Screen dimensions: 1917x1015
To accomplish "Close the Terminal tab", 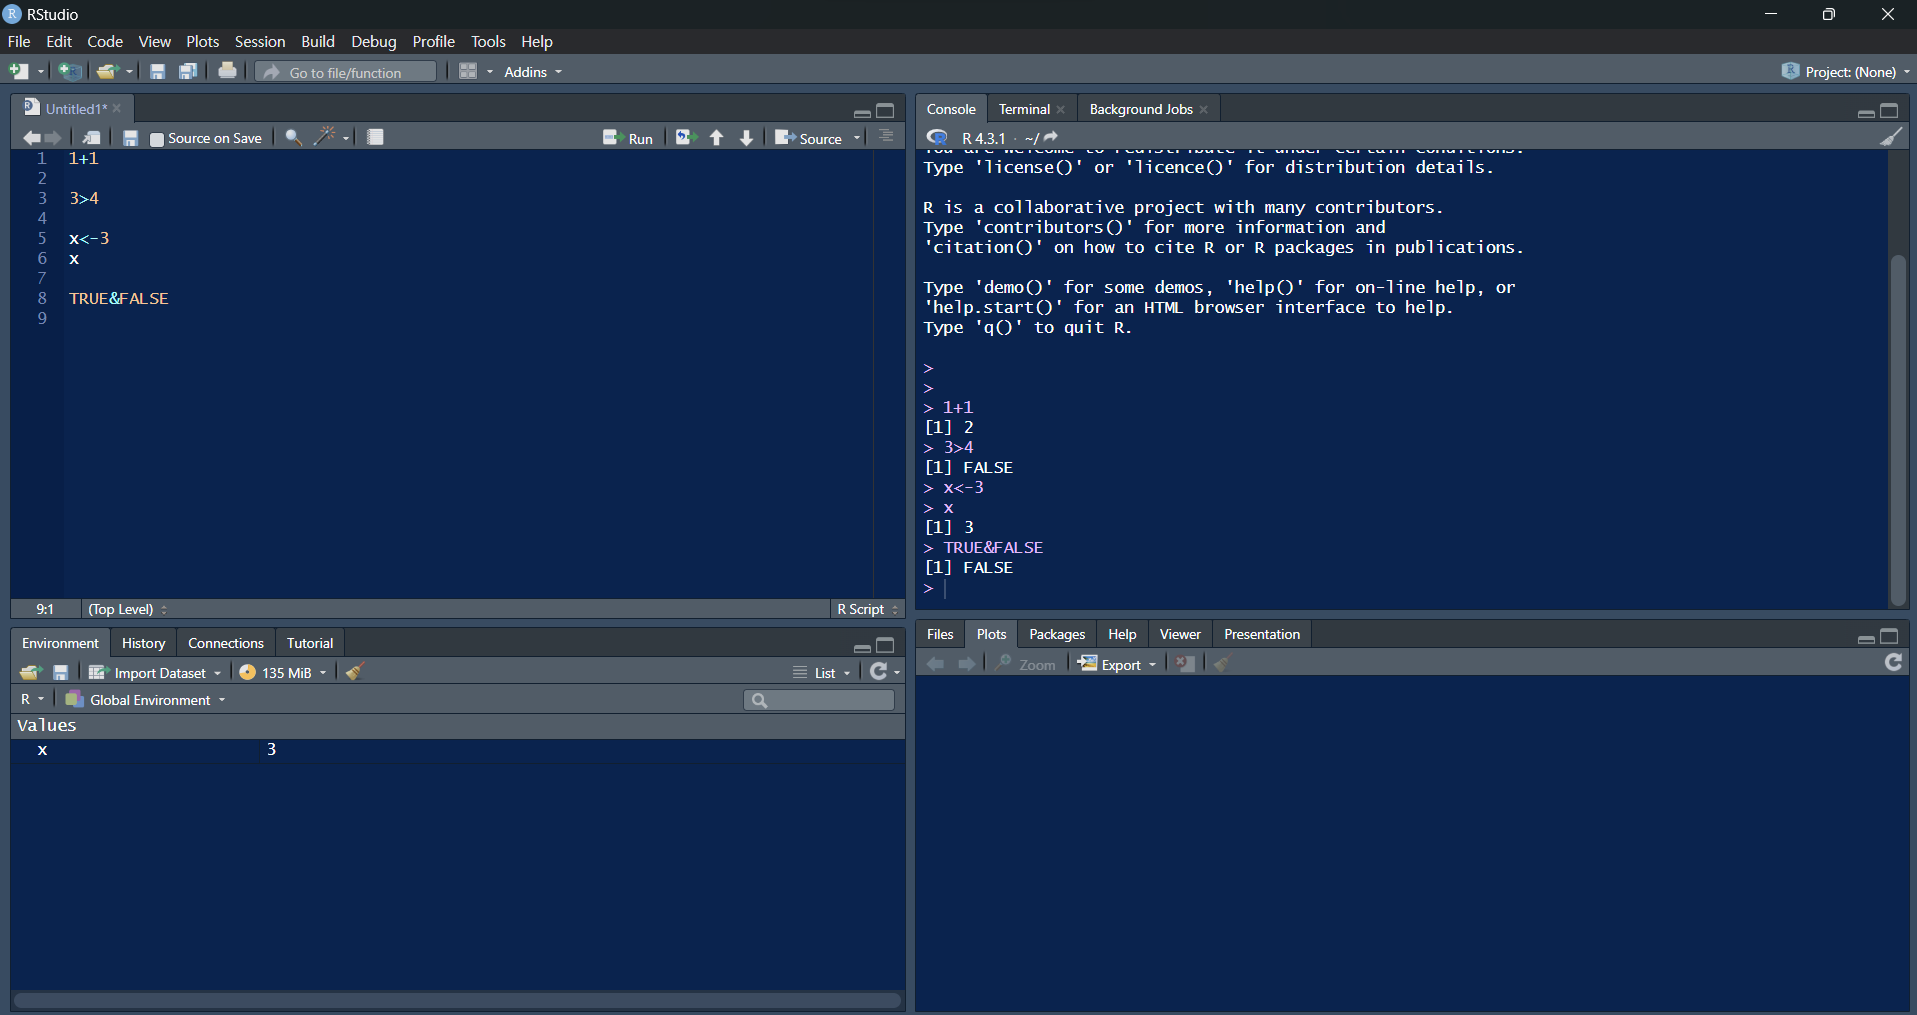I will 1061,109.
